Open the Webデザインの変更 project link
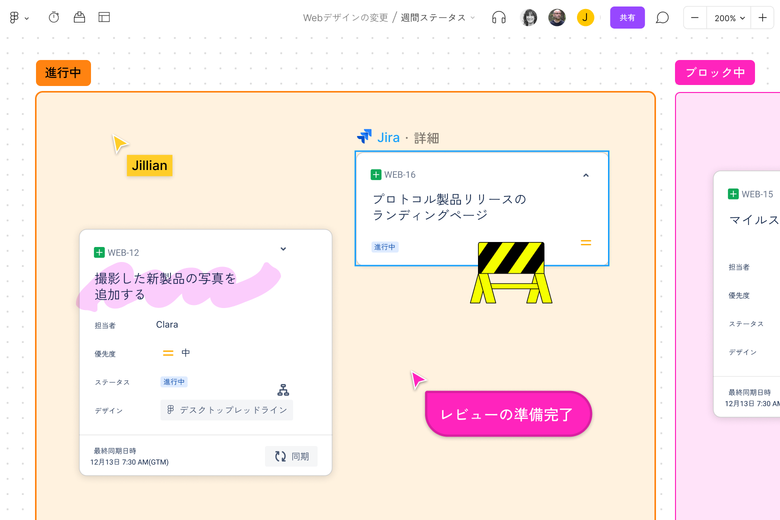 [345, 18]
